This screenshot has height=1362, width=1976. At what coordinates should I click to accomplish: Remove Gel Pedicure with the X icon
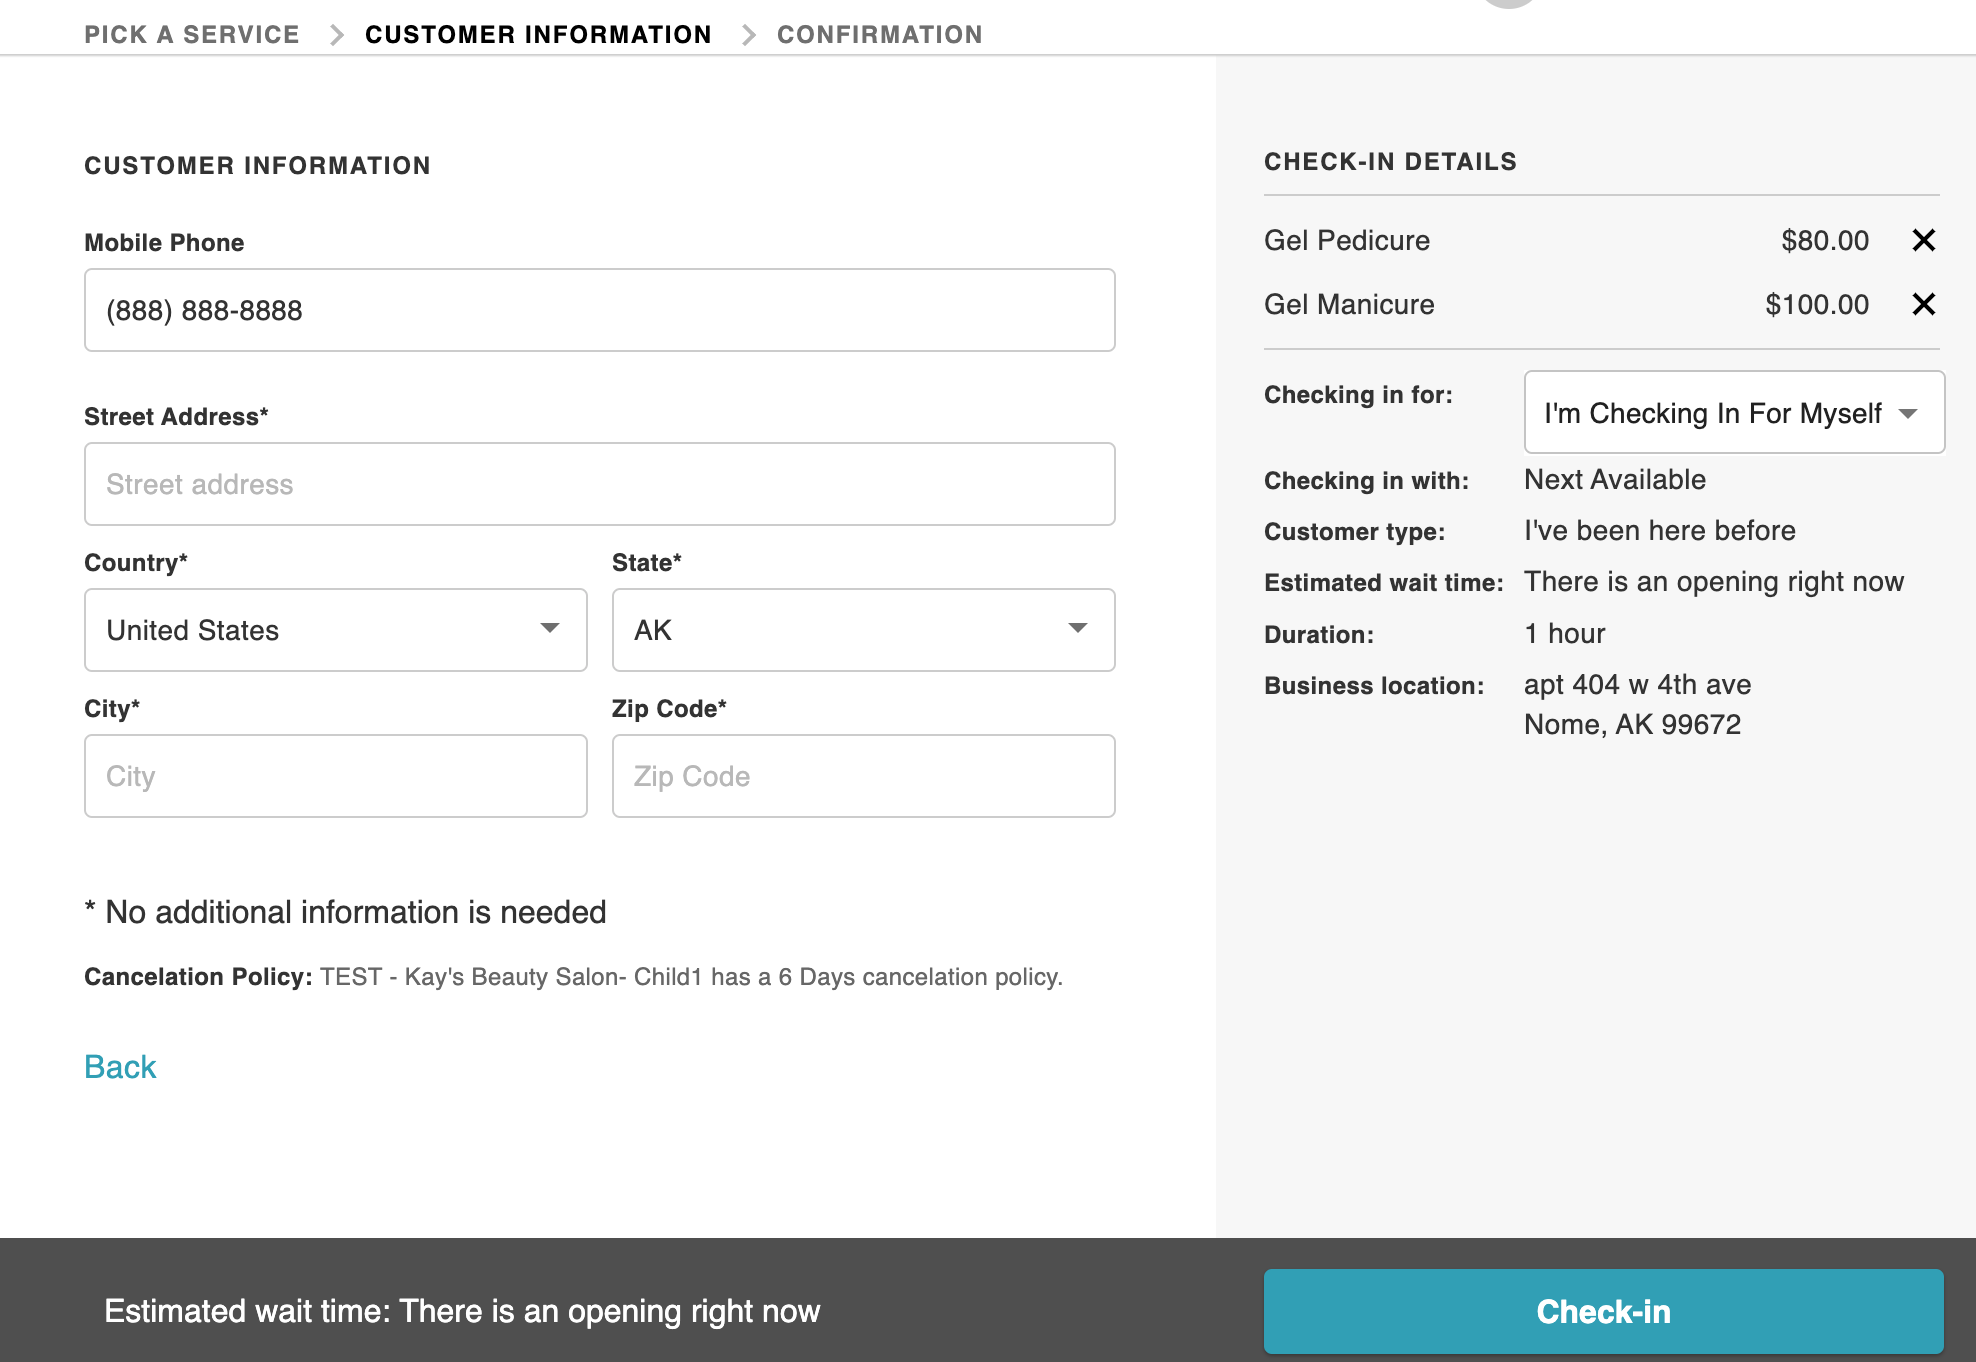1923,240
